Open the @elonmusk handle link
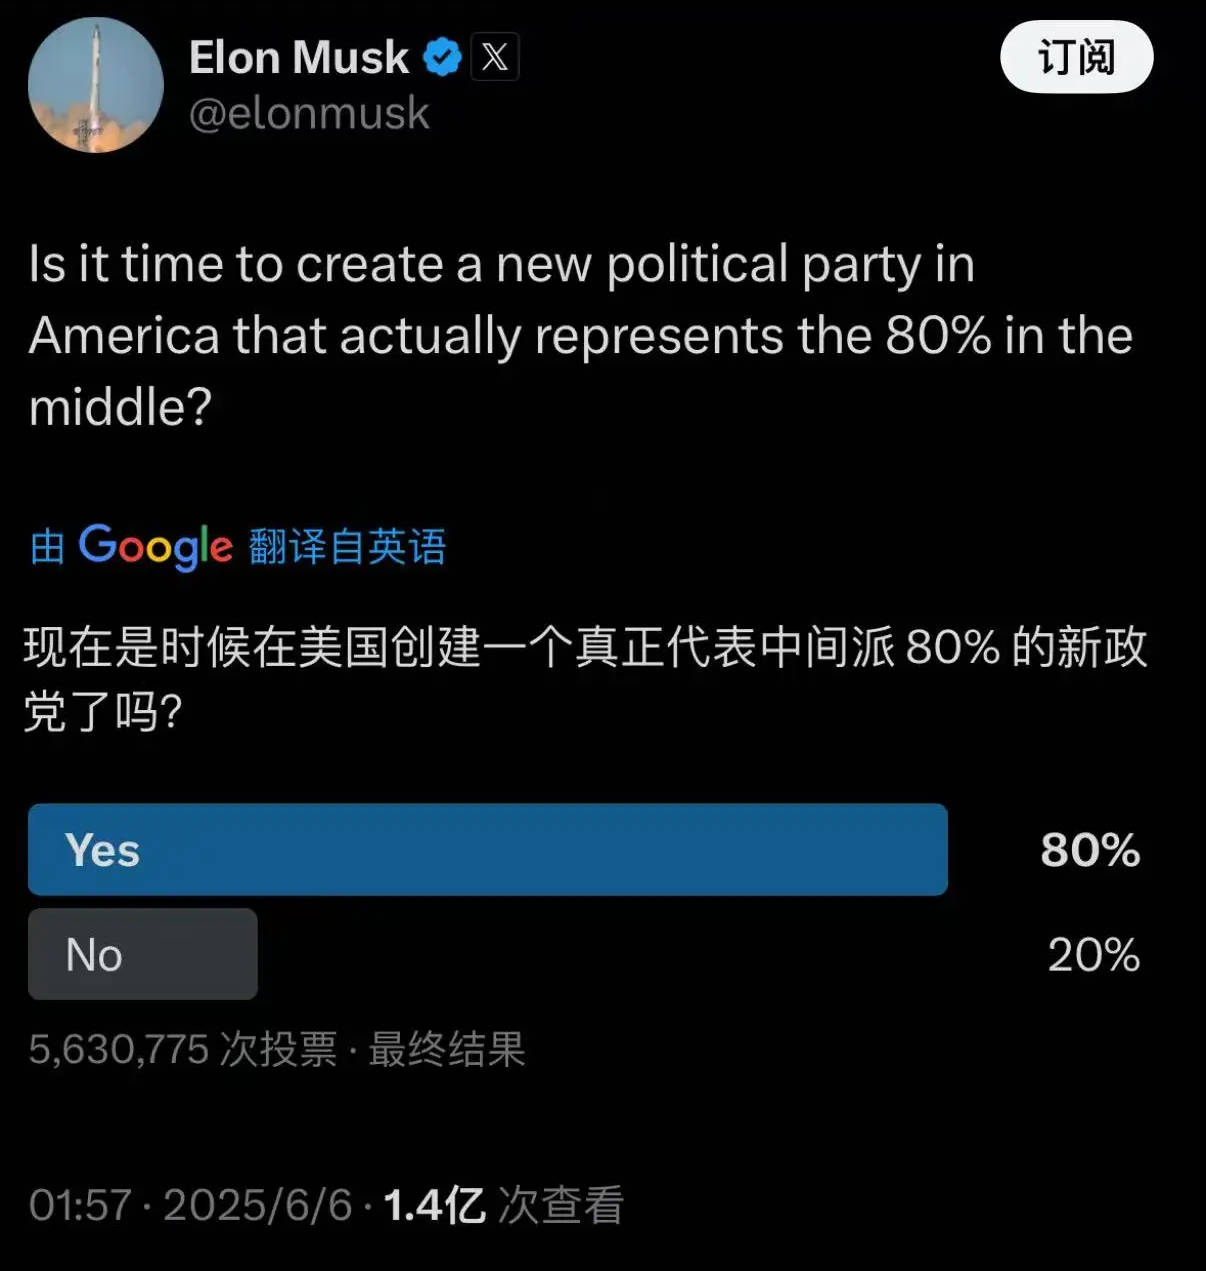Viewport: 1206px width, 1271px height. [309, 113]
